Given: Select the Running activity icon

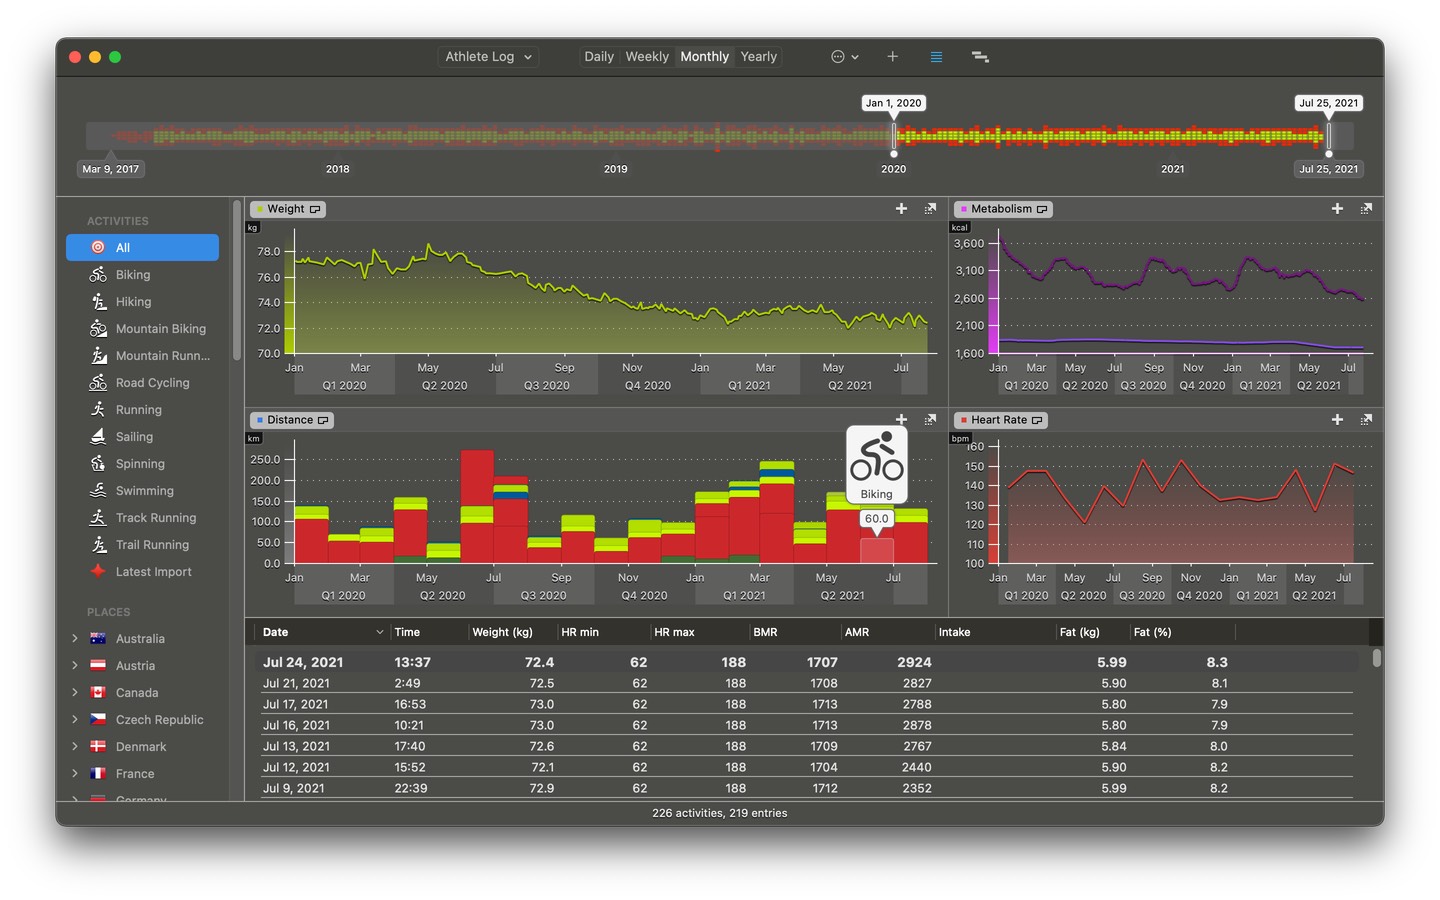Looking at the screenshot, I should click(x=98, y=410).
